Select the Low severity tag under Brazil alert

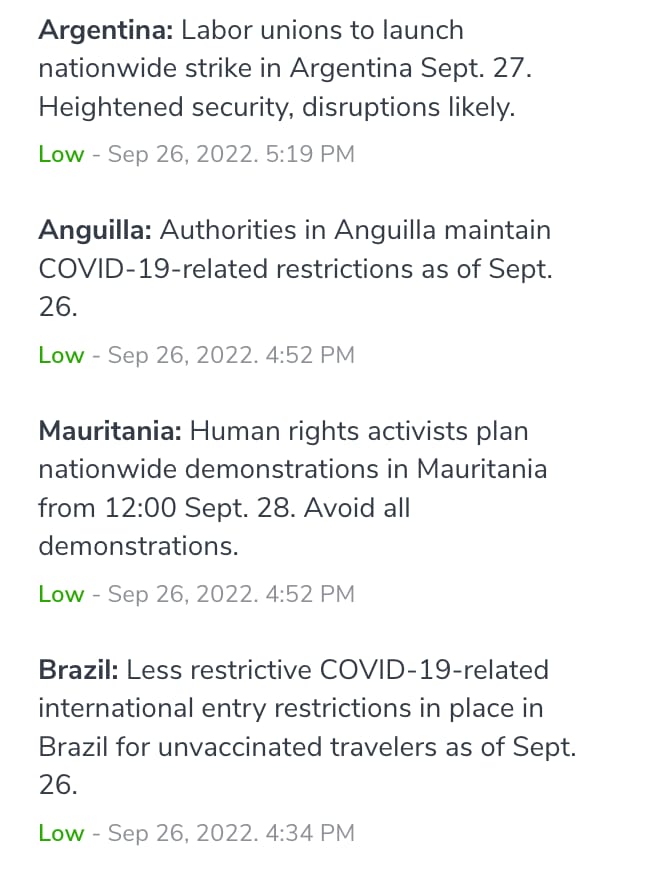[61, 833]
